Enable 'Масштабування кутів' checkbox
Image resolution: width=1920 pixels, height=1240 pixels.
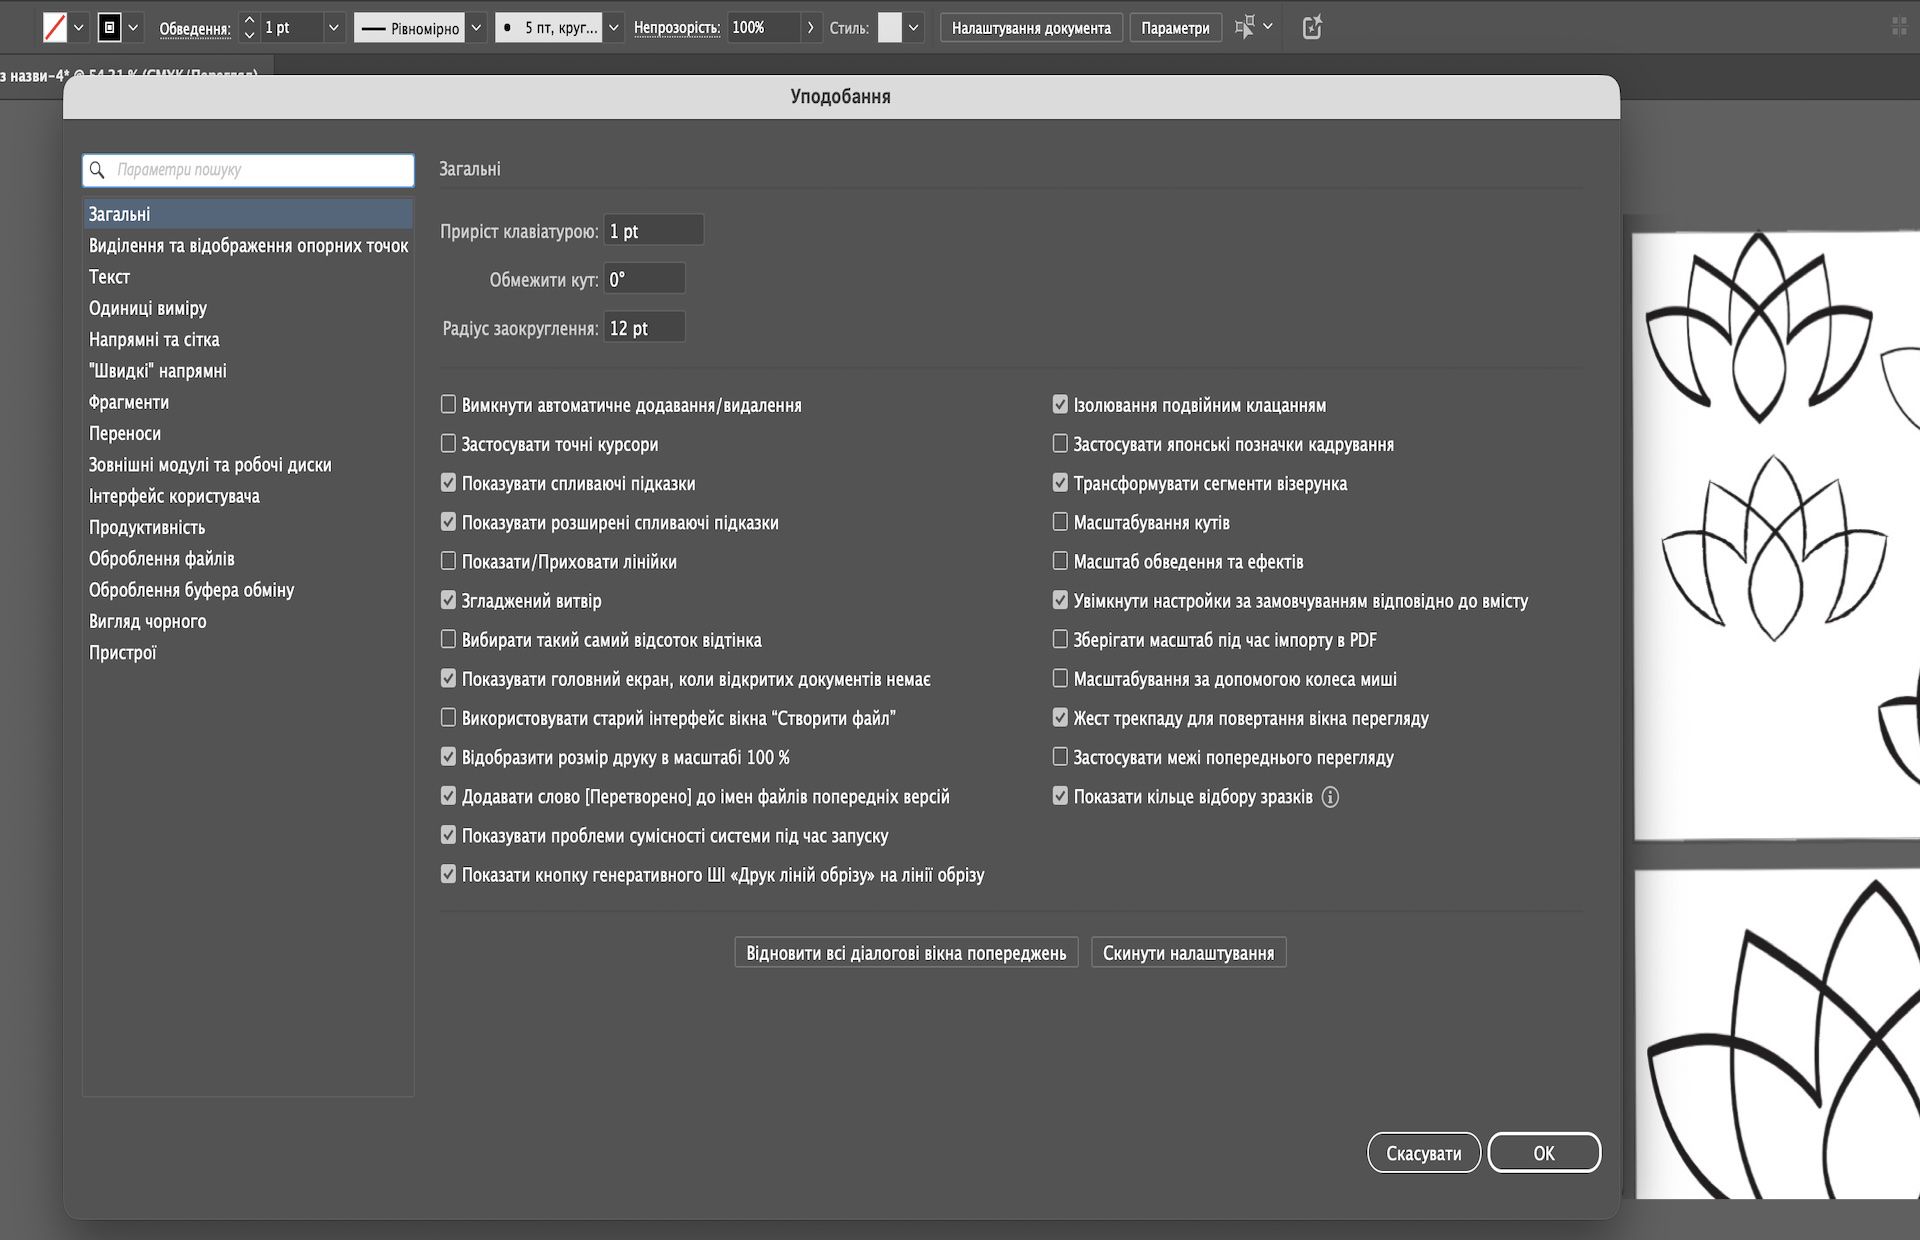point(1060,522)
